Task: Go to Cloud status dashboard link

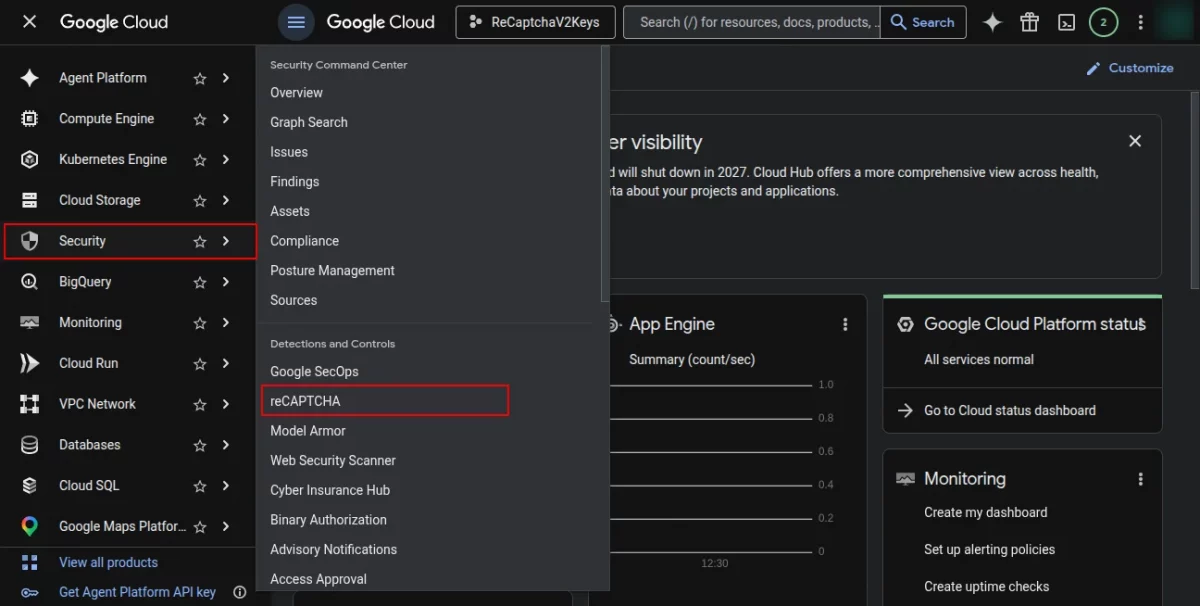Action: click(x=1010, y=410)
